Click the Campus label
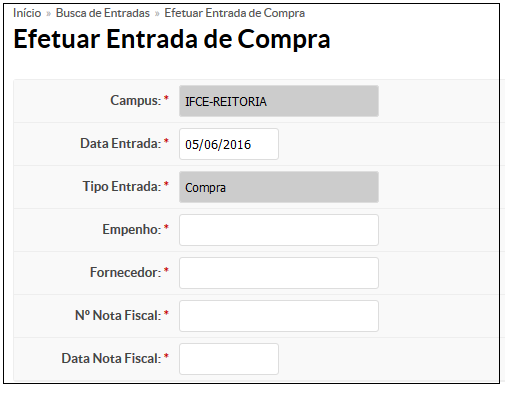505x393 pixels. tap(136, 100)
